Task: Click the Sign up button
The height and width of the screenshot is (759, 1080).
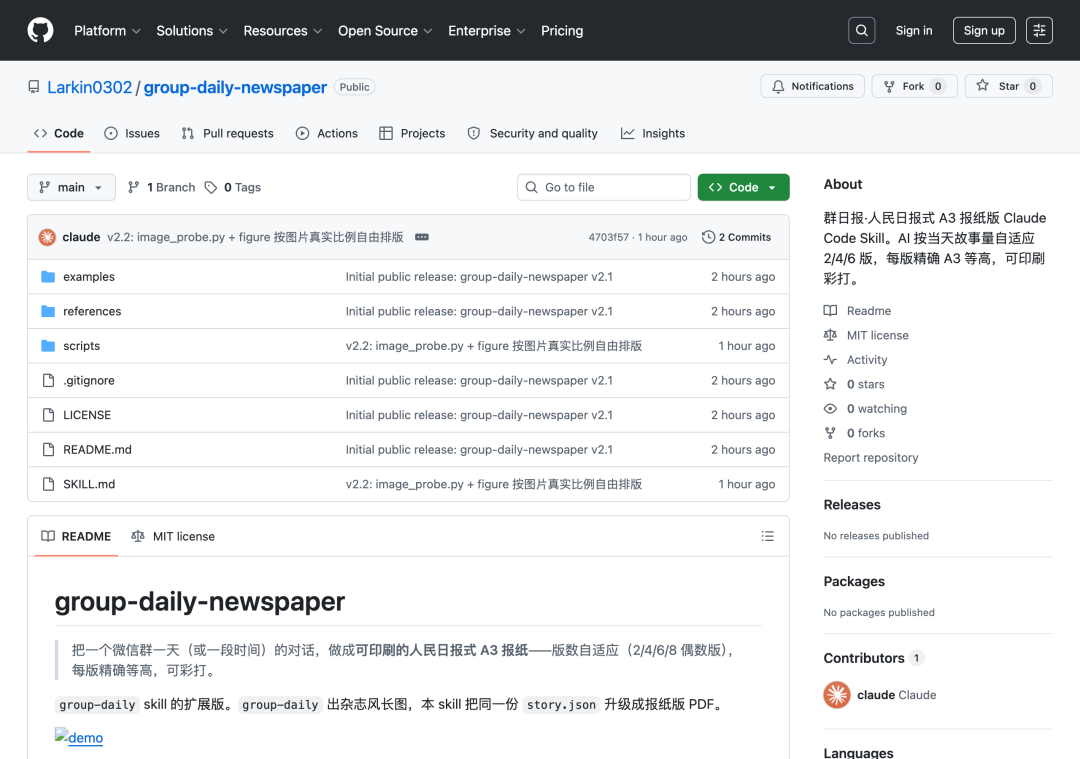Action: (x=984, y=30)
